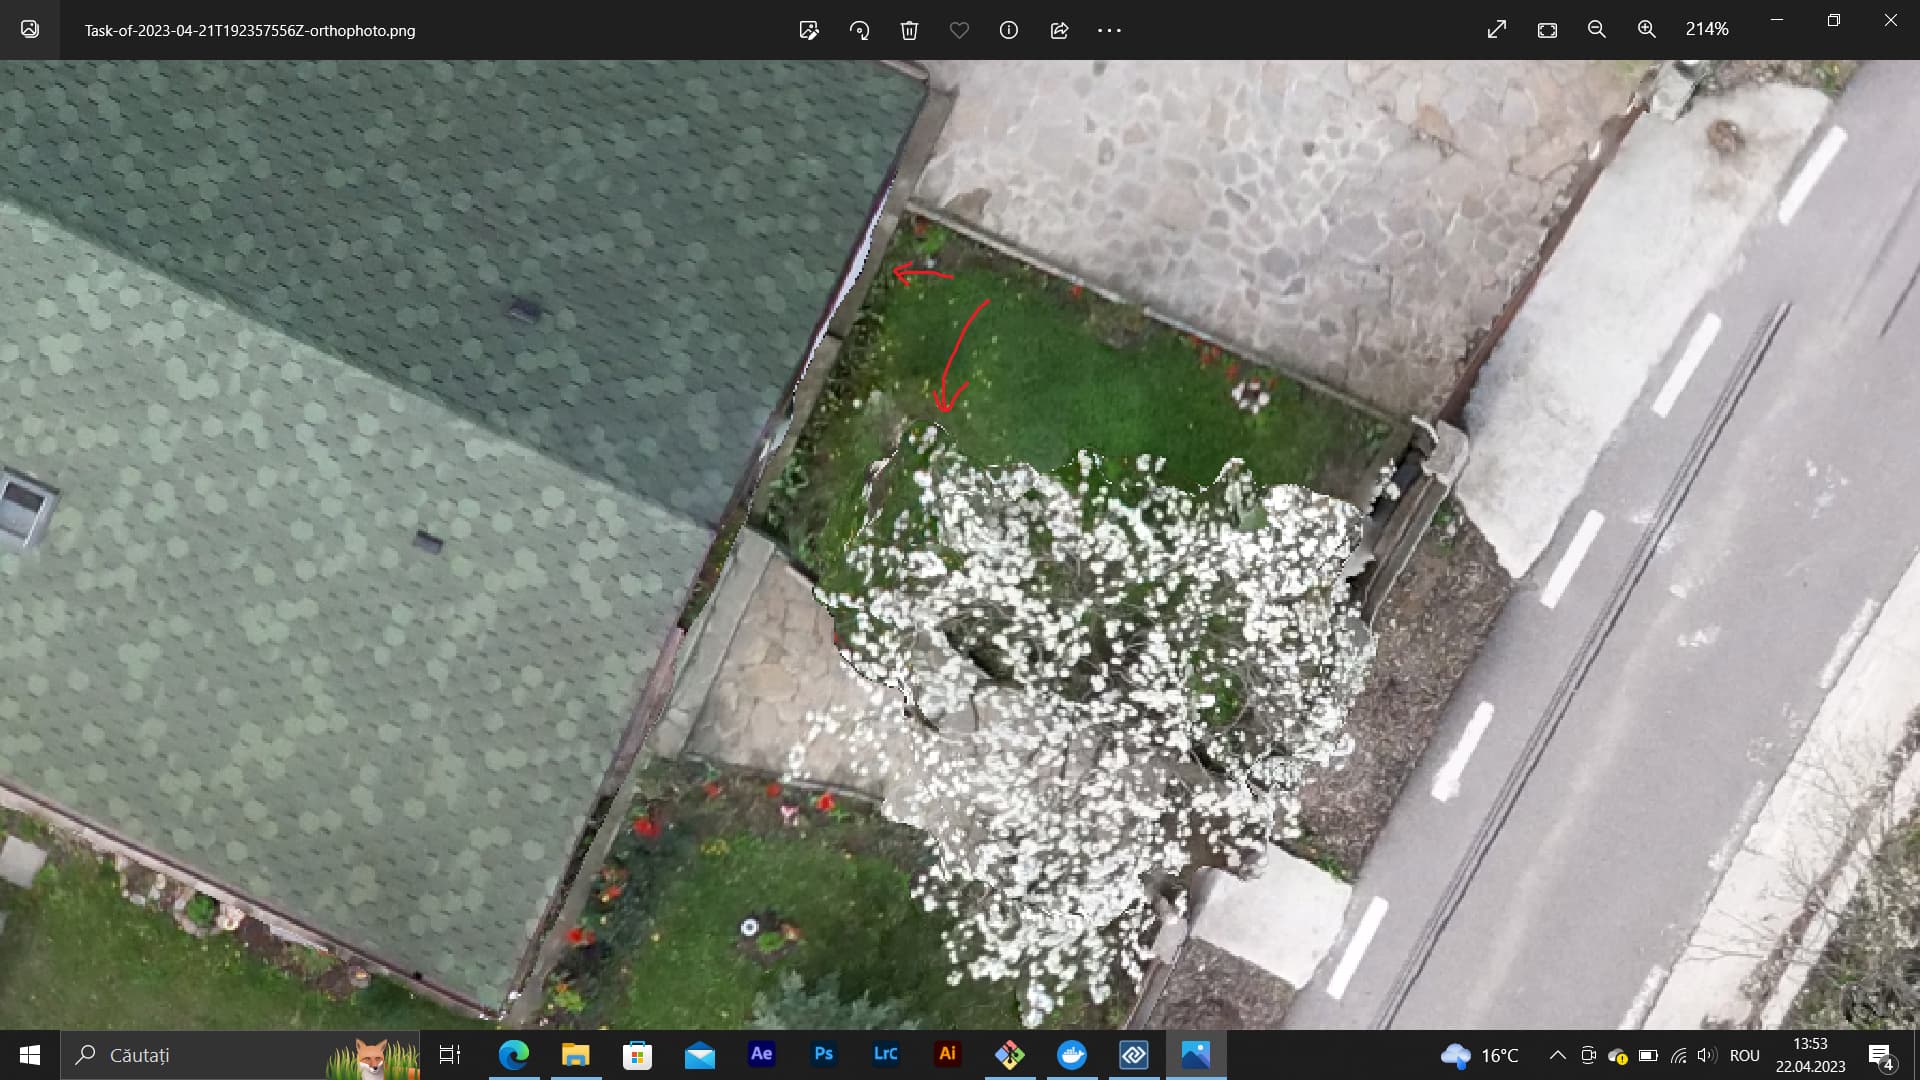This screenshot has width=1920, height=1080.
Task: Zoom into the image
Action: [x=1645, y=29]
